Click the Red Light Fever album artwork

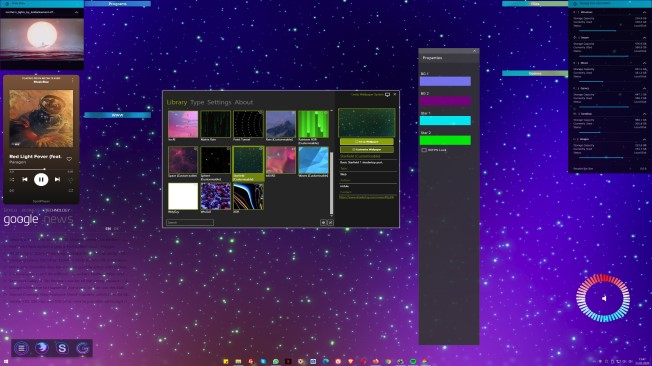41,119
